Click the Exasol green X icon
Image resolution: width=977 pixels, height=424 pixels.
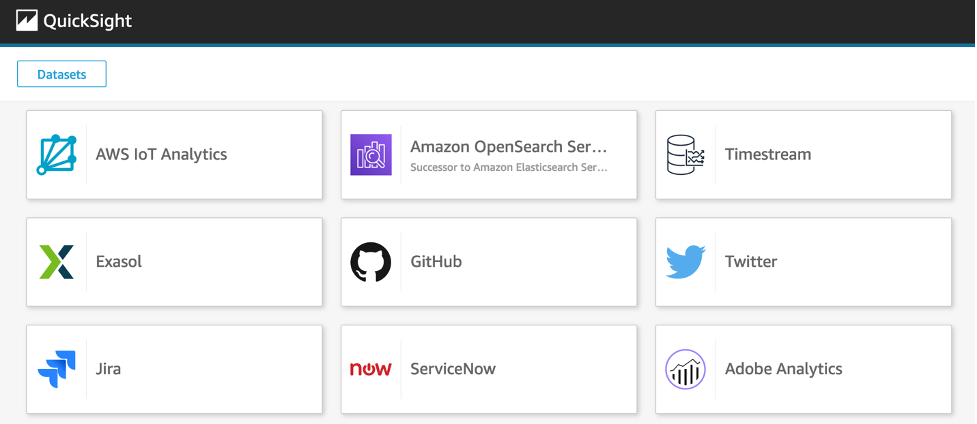[x=56, y=262]
